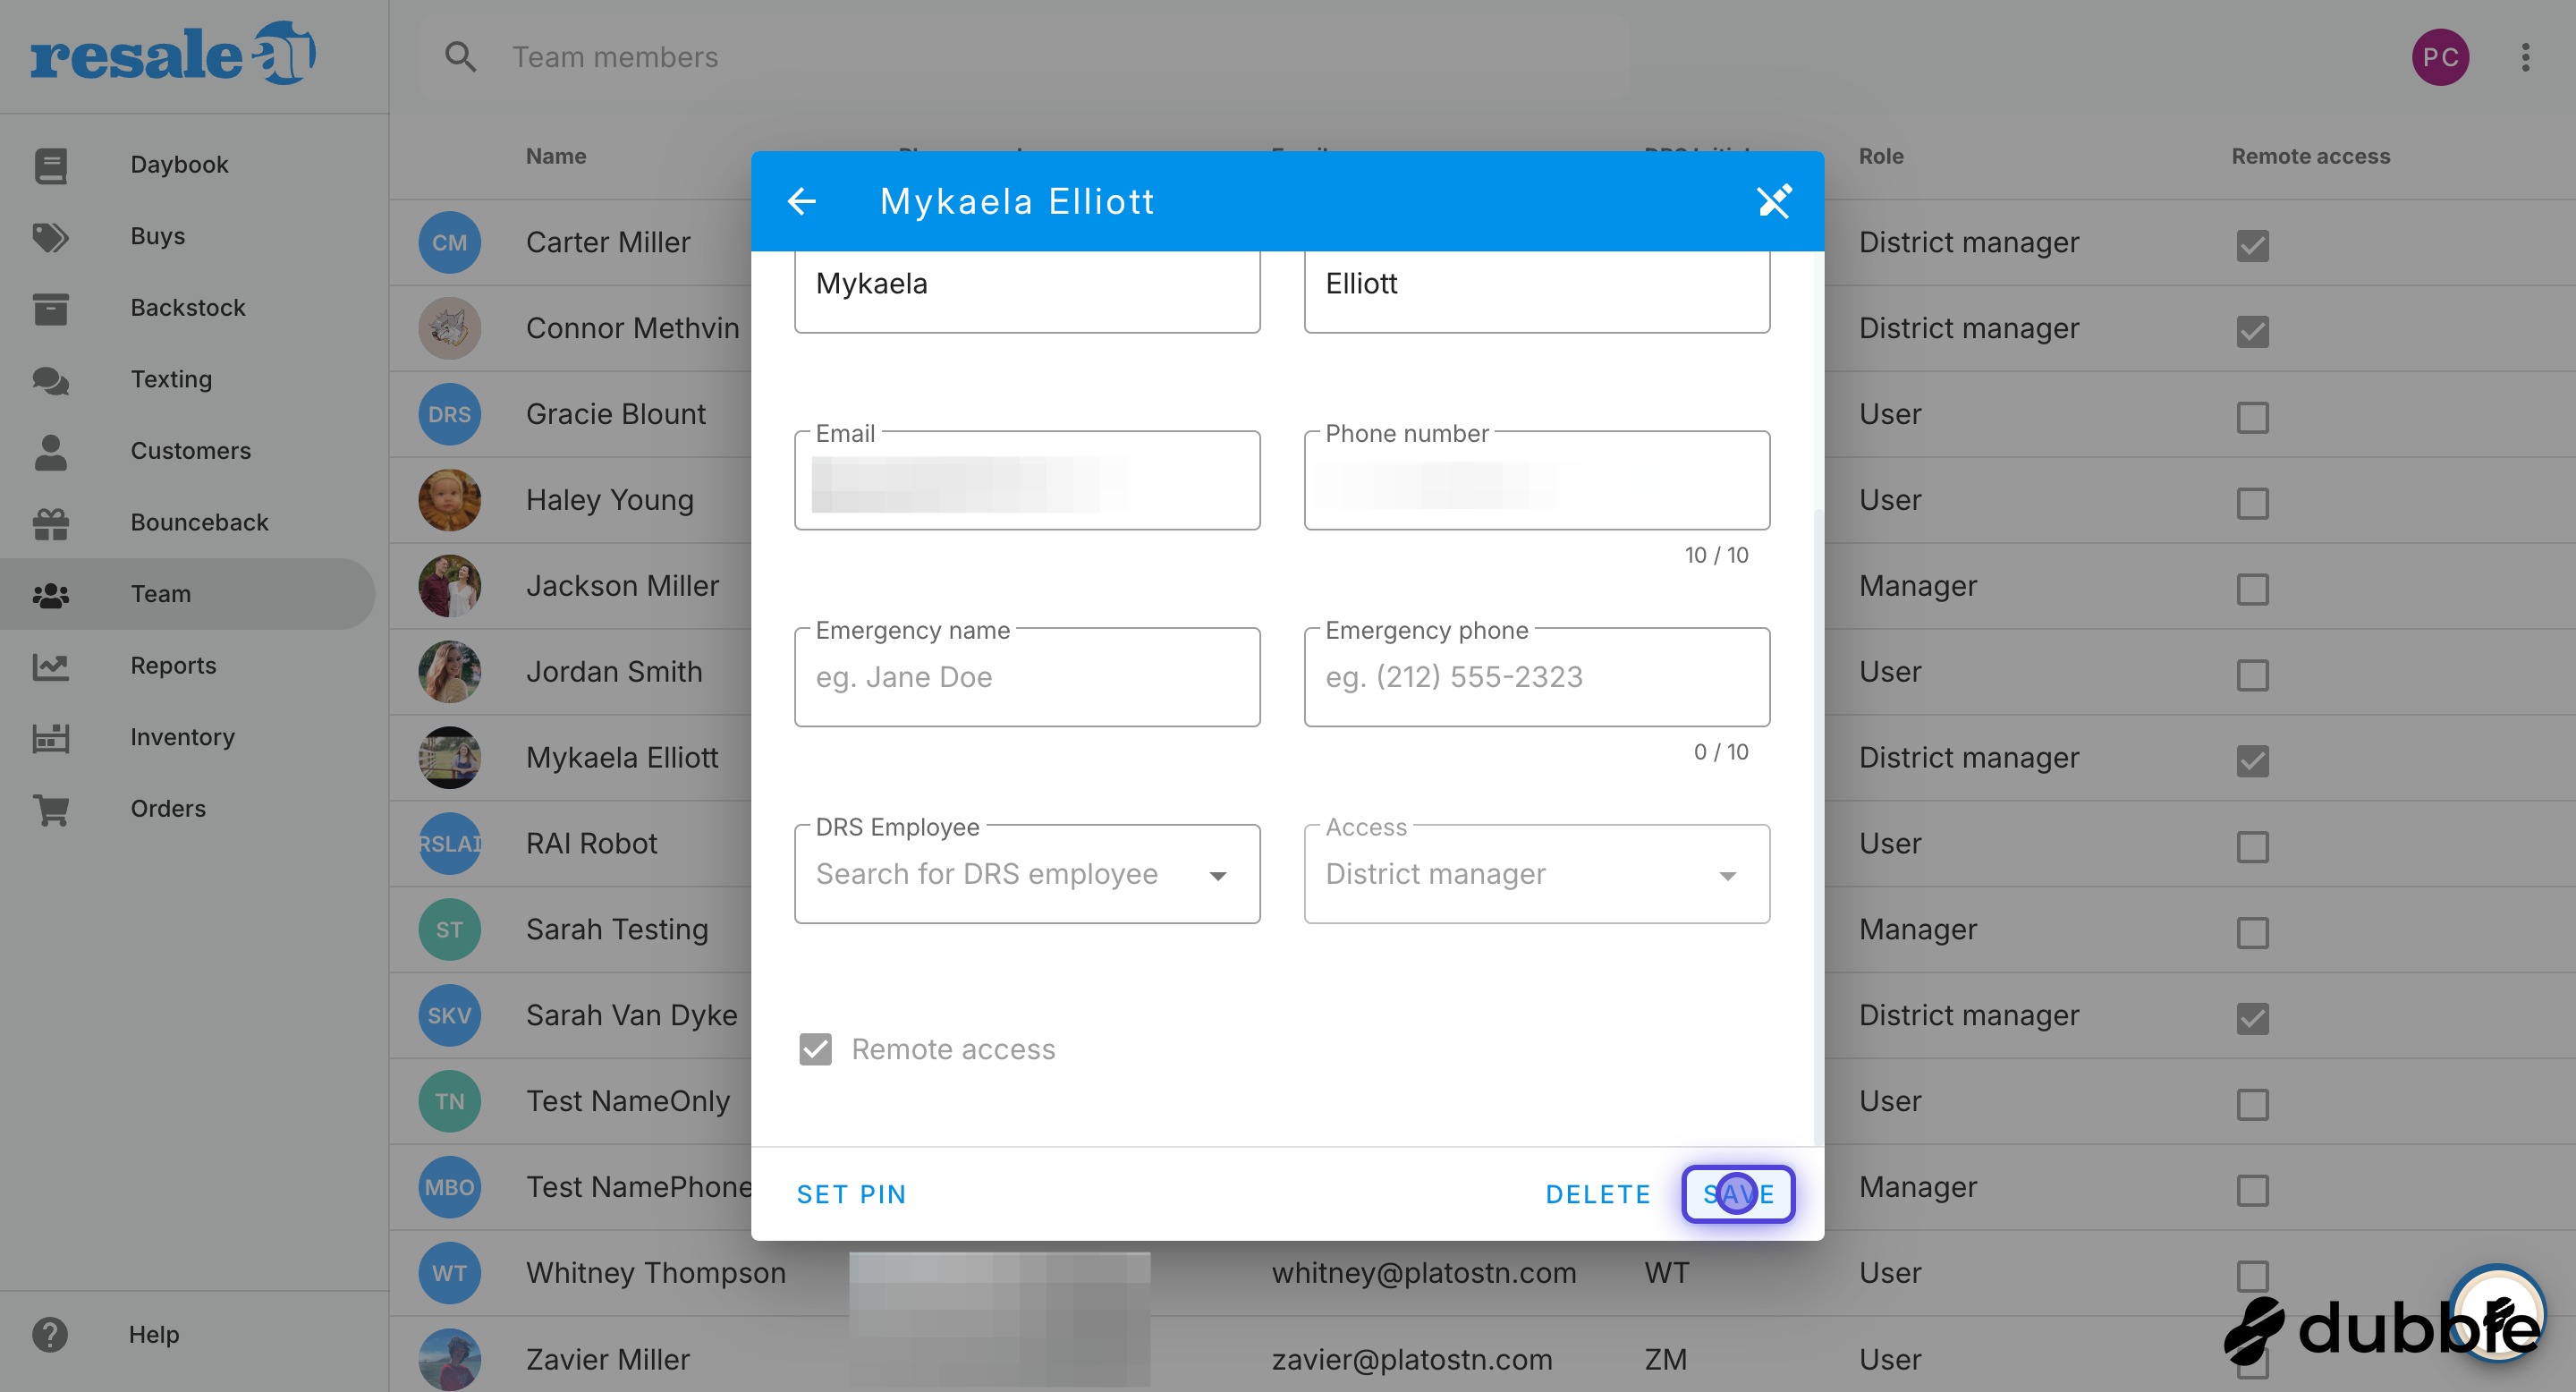Click the Buys tag icon

(50, 237)
